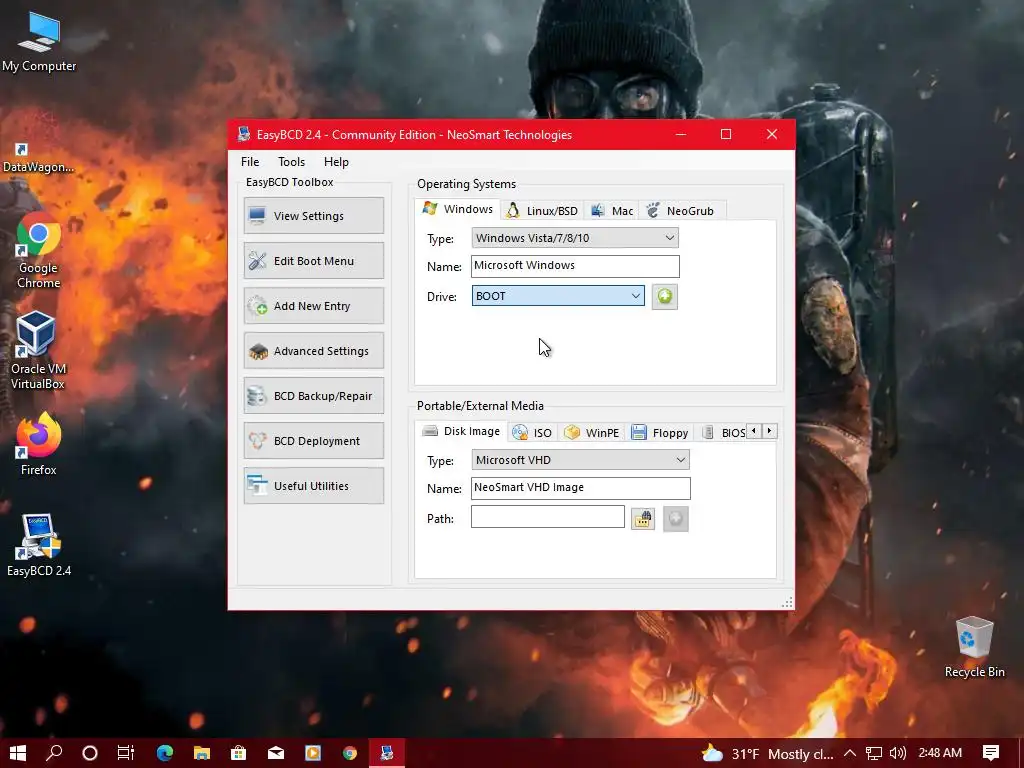Screen dimensions: 1024x768
Task: Select Recycle Bin desktop icon
Action: click(974, 647)
